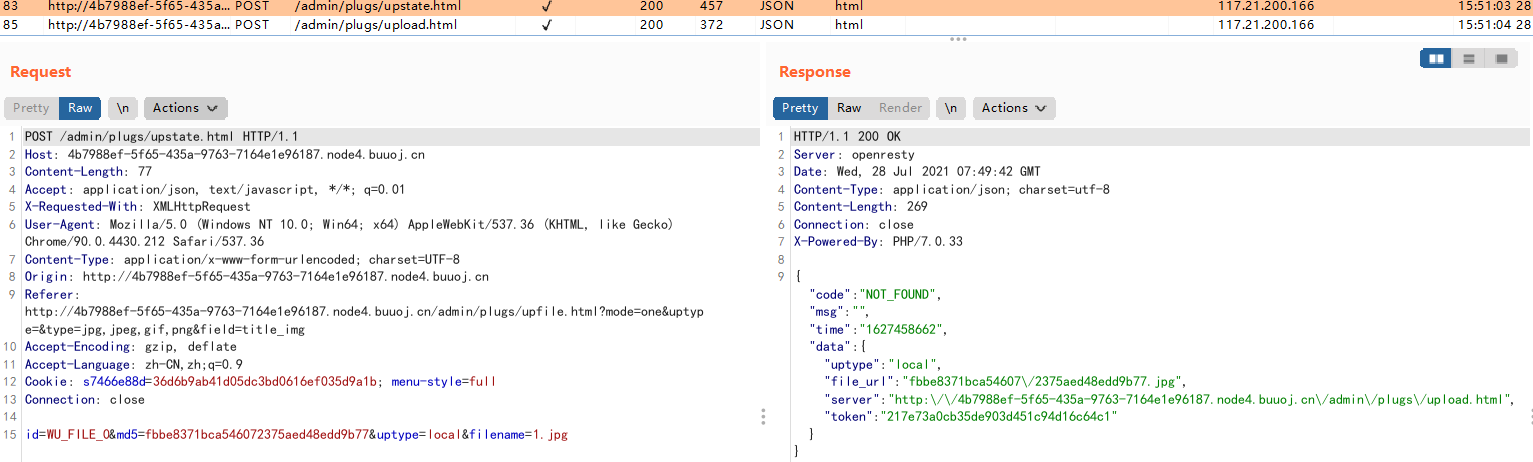Screen dimensions: 1533x462
Task: Click "code":"NOT_FOUND" JSON line
Action: [876, 295]
